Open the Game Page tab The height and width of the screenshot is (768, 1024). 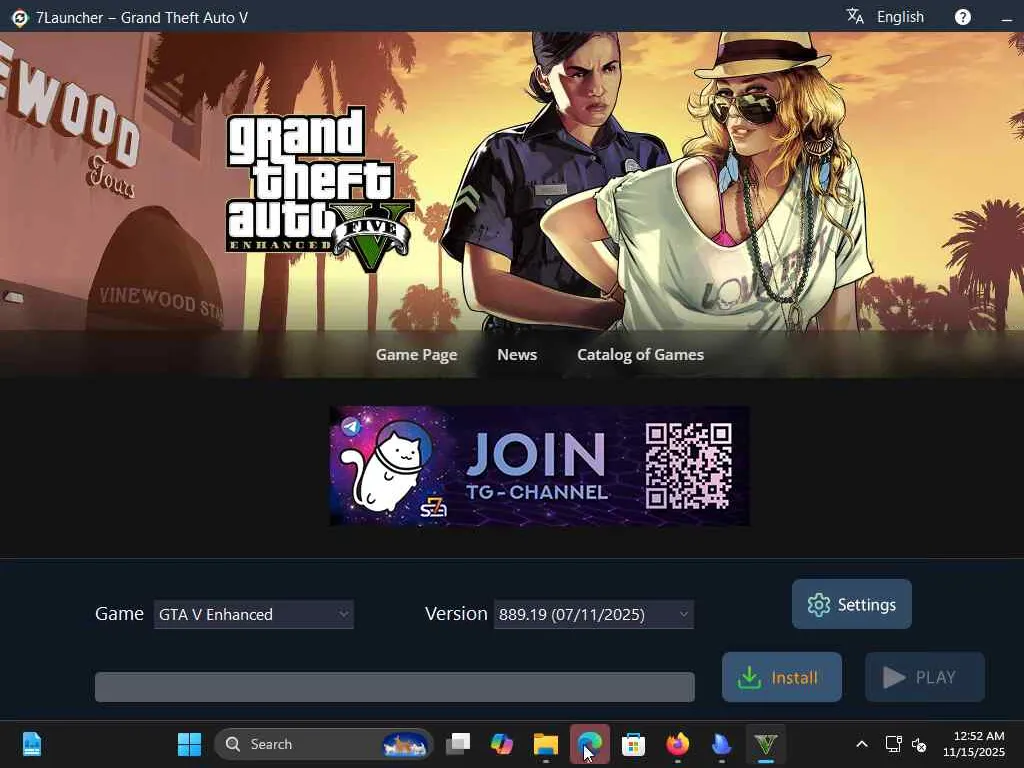(x=416, y=355)
